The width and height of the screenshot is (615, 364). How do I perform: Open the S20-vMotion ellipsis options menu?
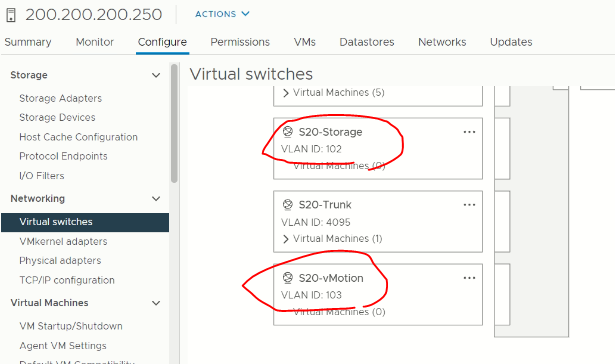pyautogui.click(x=469, y=278)
